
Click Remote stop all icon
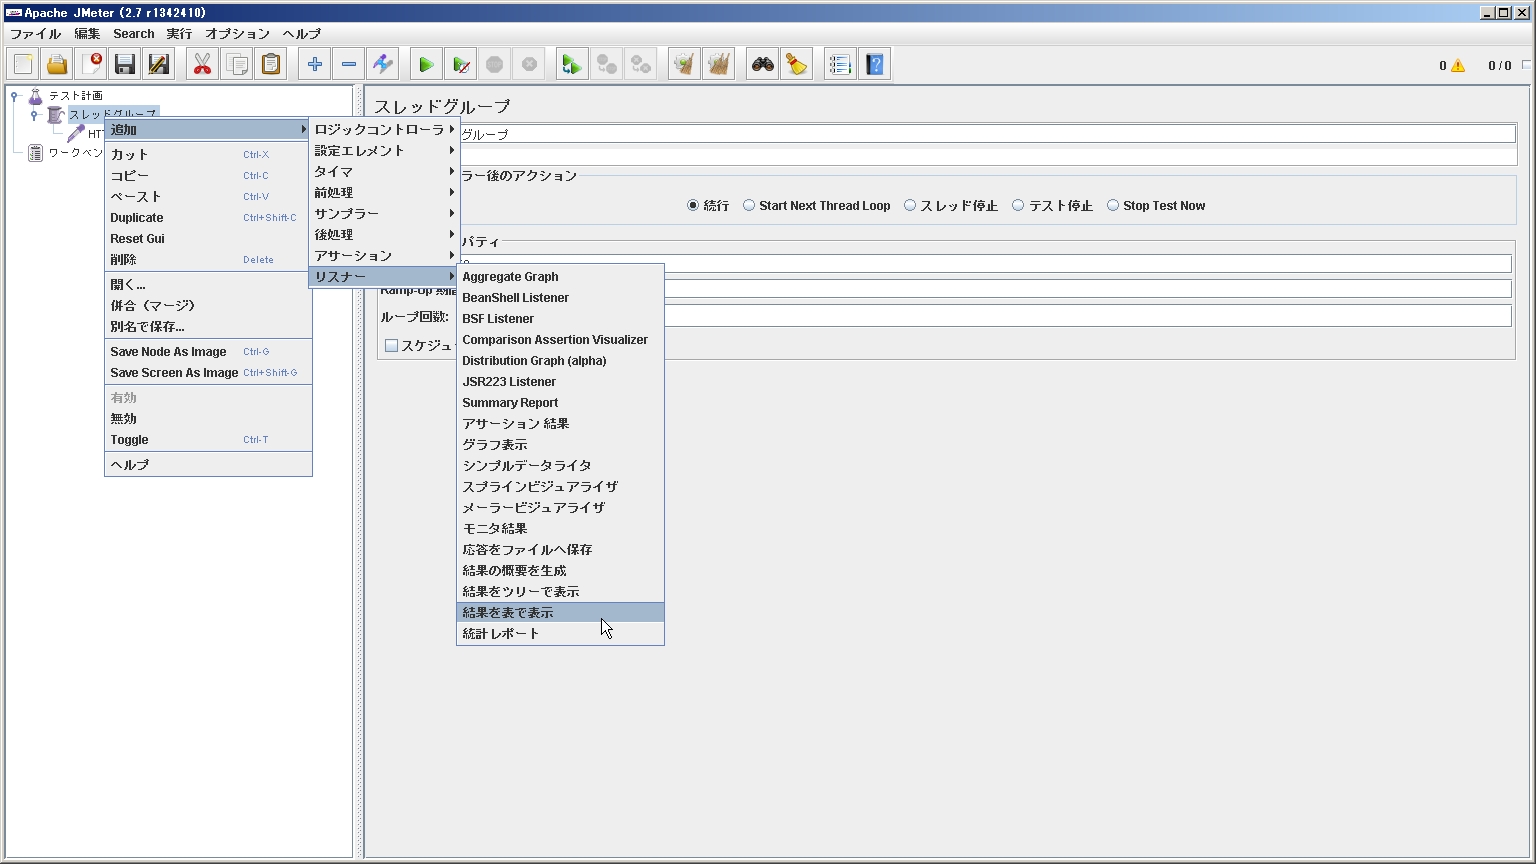point(606,65)
